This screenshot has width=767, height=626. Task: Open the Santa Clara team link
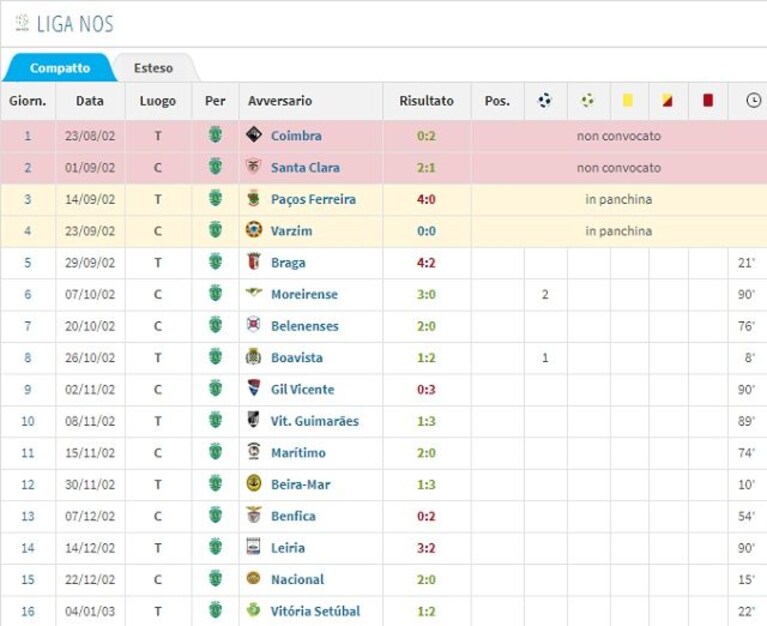305,167
